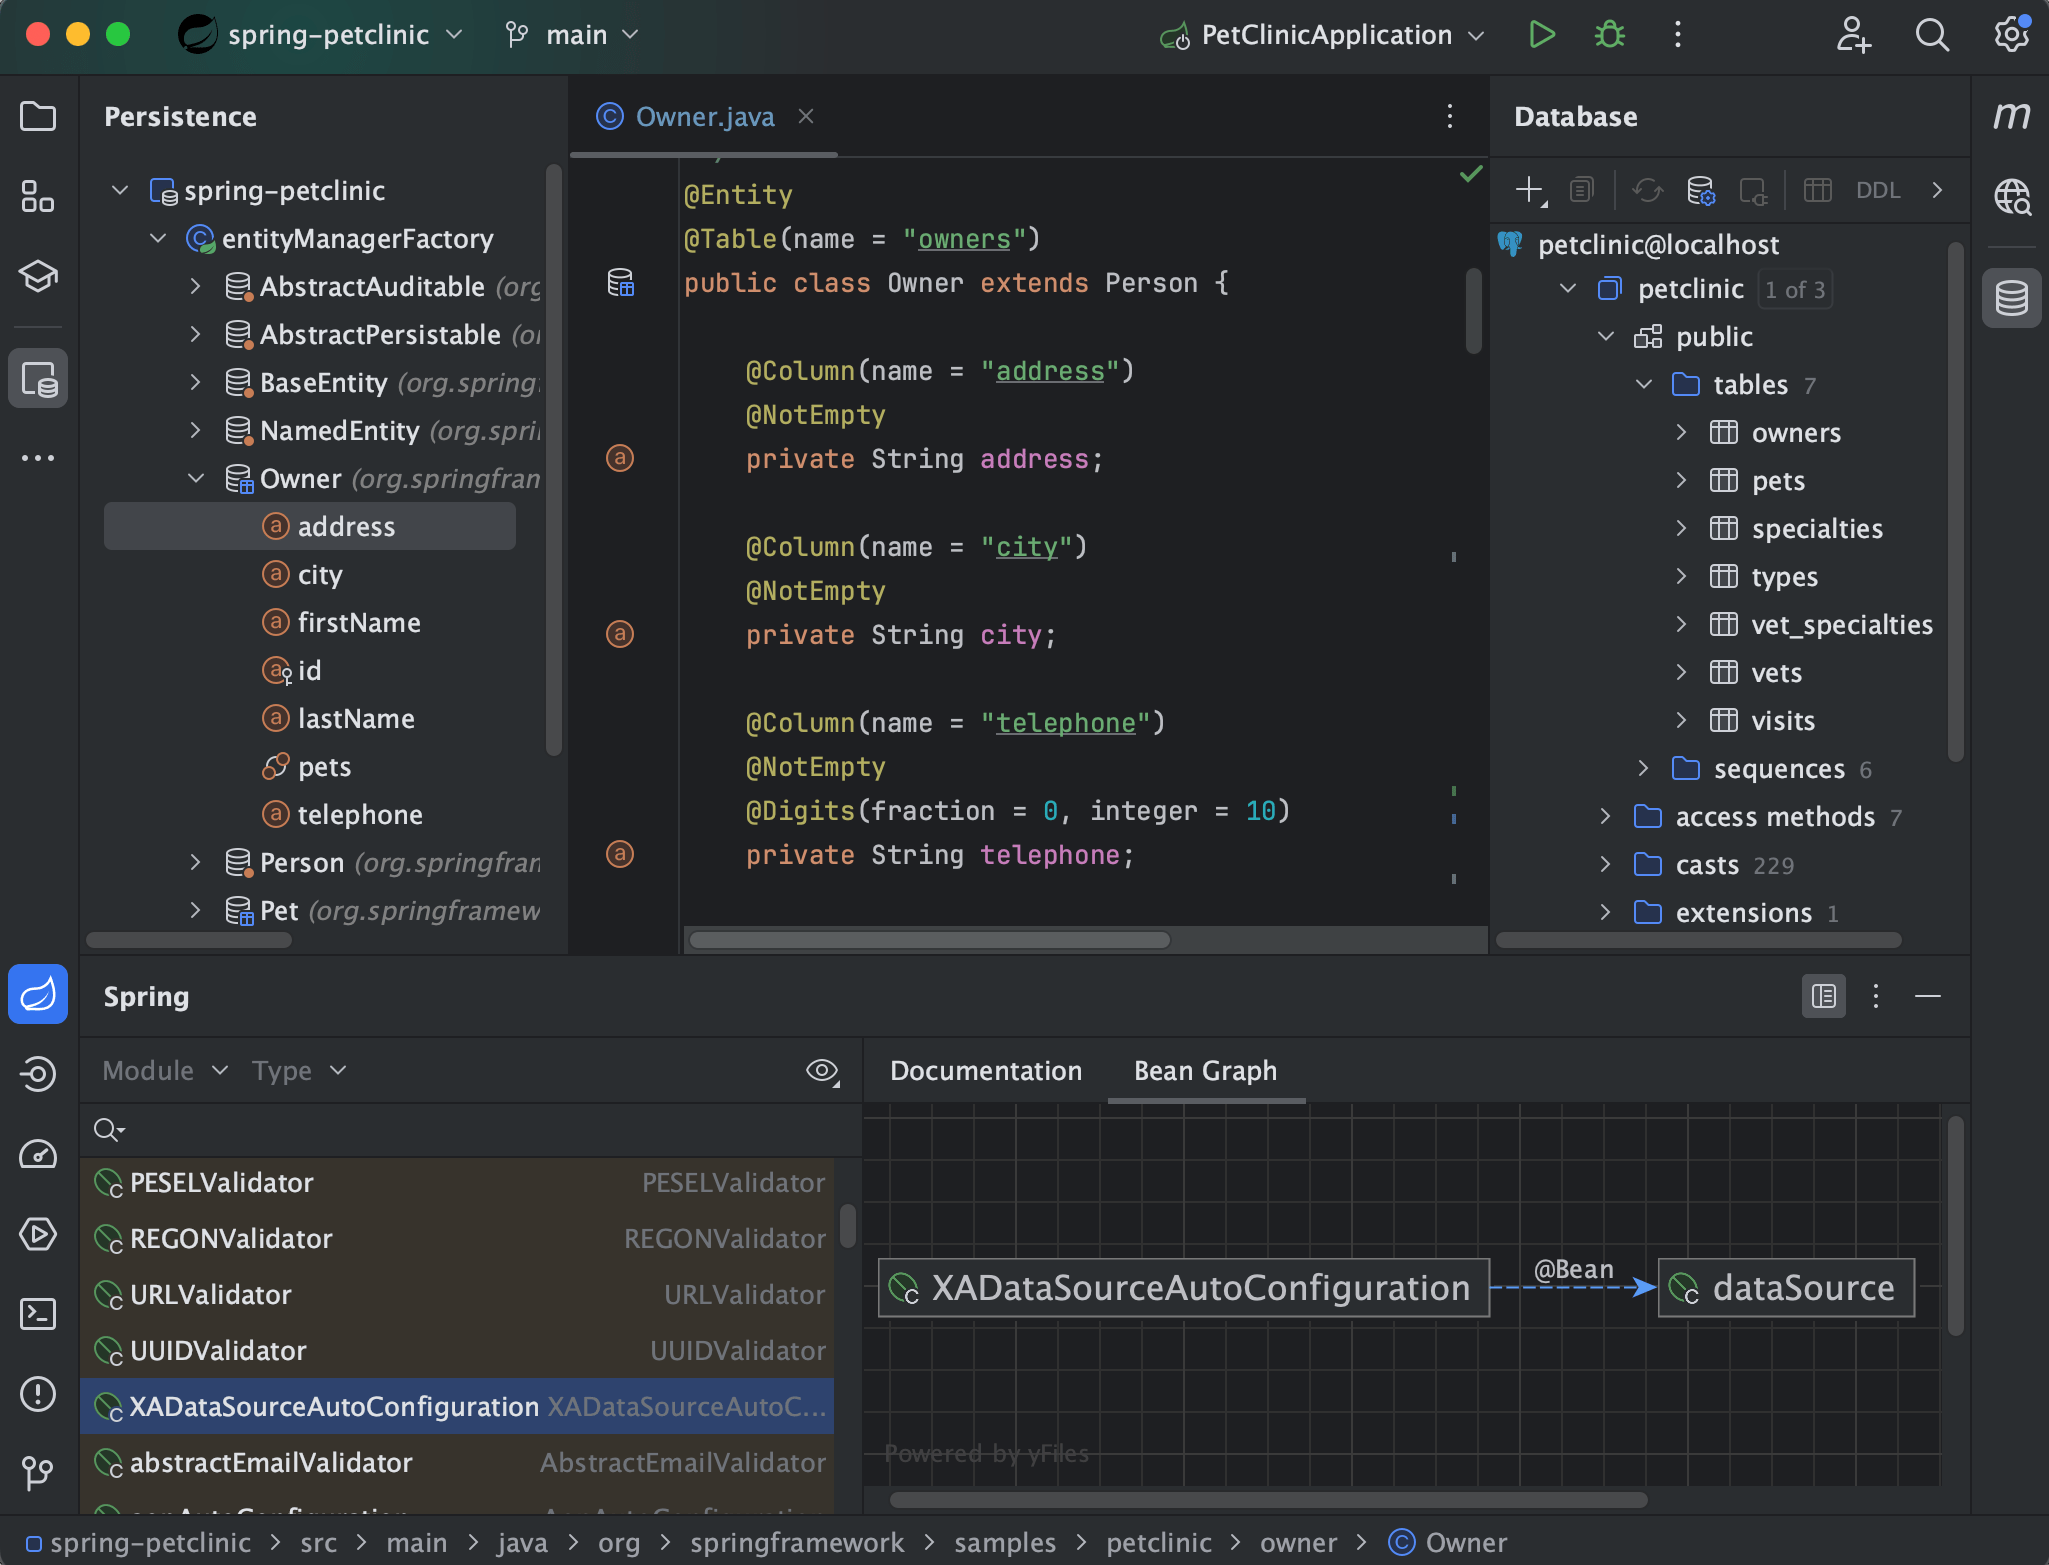This screenshot has width=2049, height=1565.
Task: Click the filter beans eye icon
Action: point(822,1070)
